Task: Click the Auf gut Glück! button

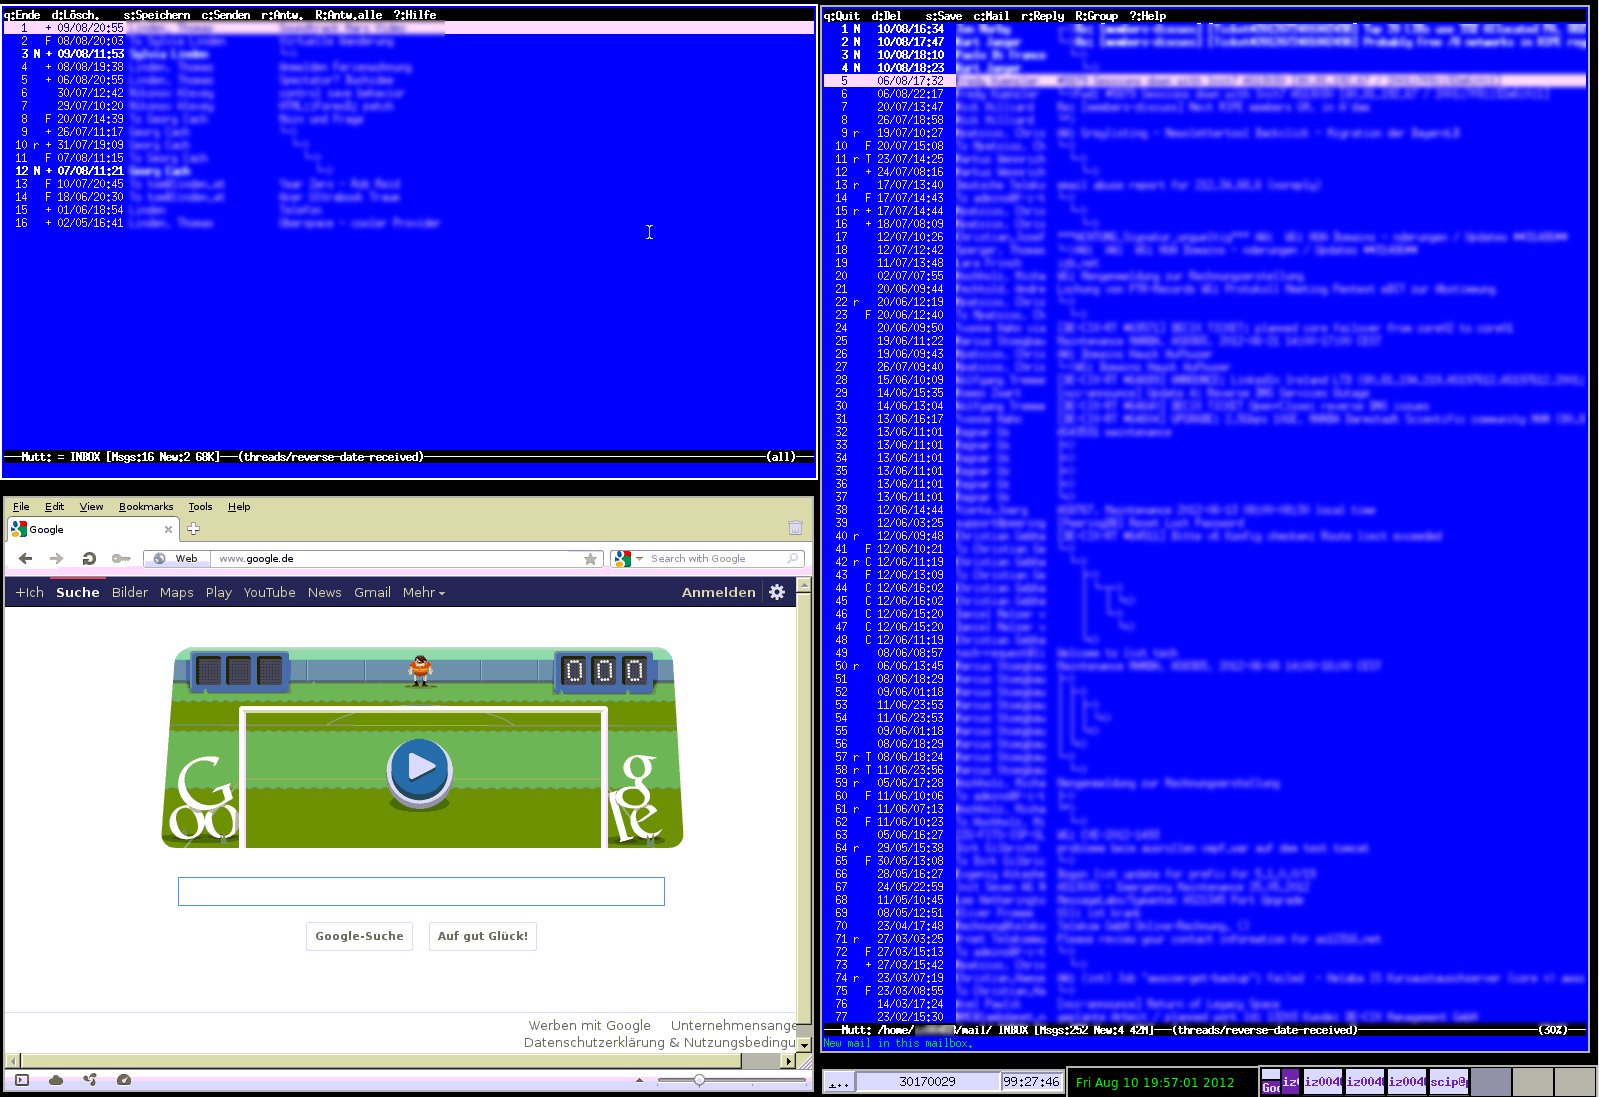Action: coord(483,936)
